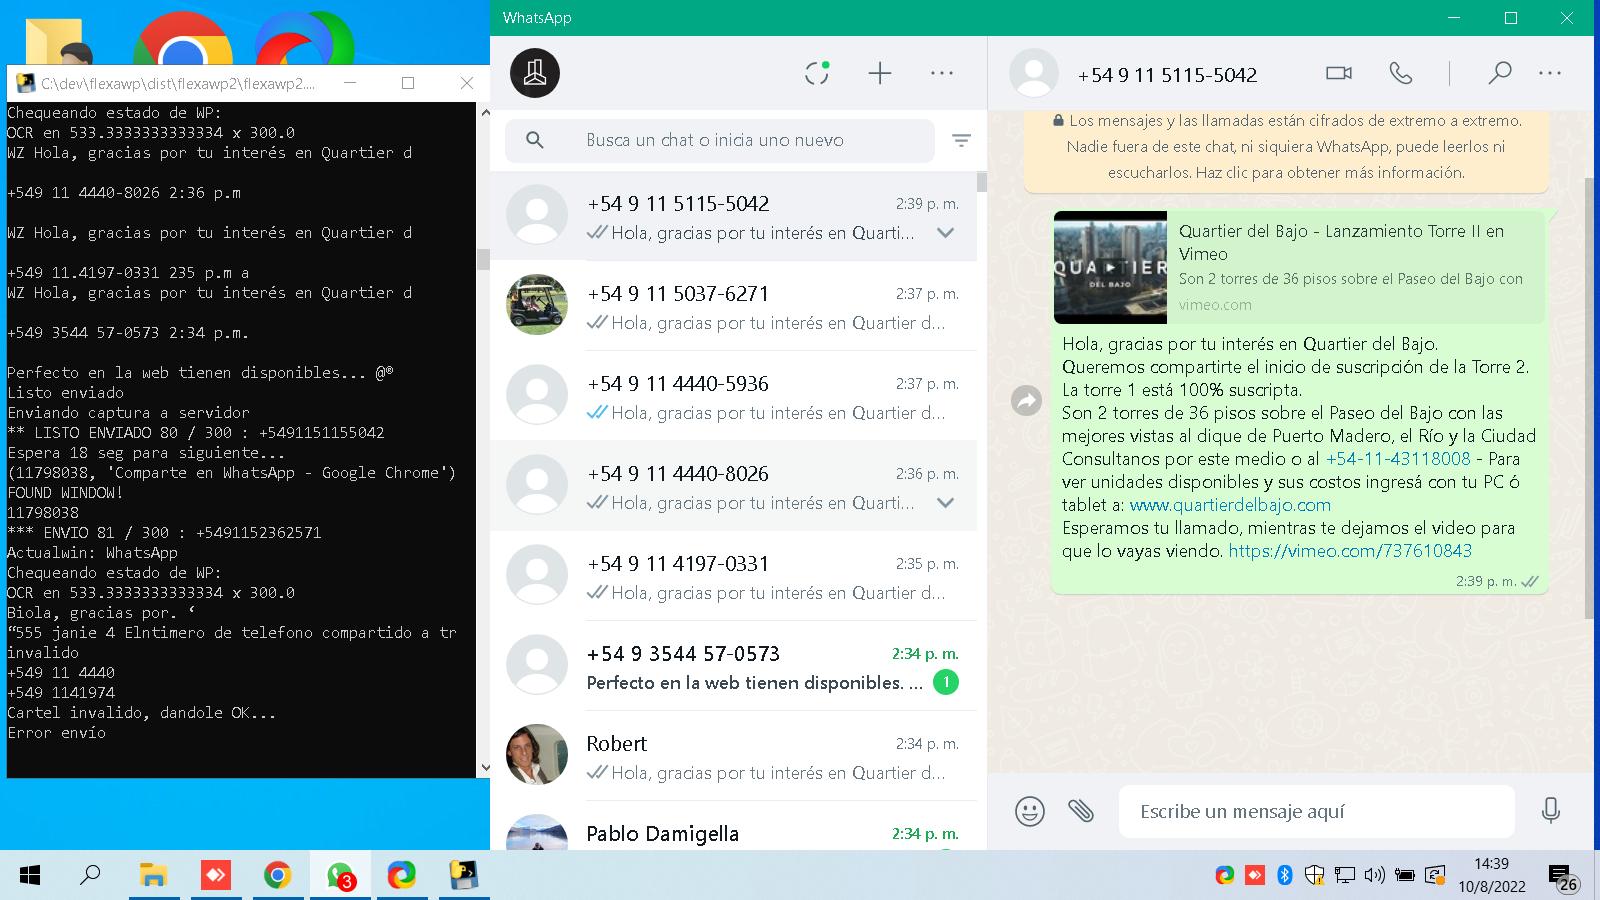The height and width of the screenshot is (900, 1600).
Task: Click the golf cart profile picture
Action: [537, 304]
